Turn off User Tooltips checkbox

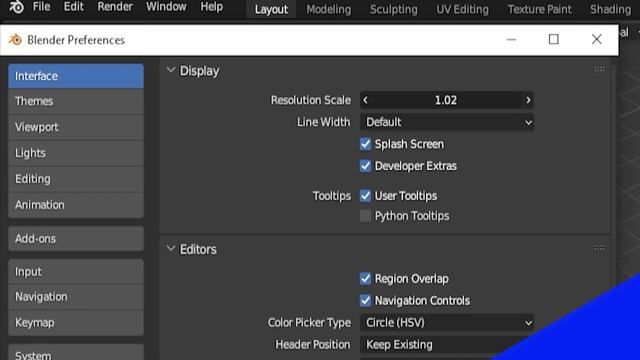365,196
